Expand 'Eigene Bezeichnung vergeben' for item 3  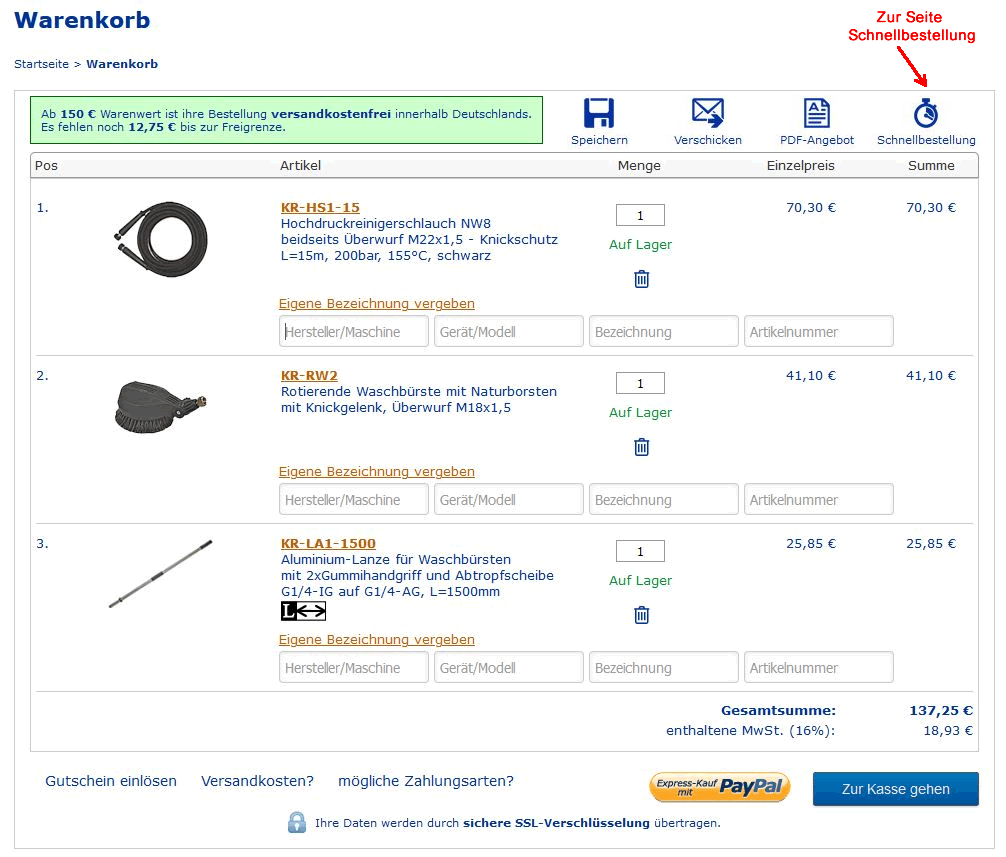(376, 639)
